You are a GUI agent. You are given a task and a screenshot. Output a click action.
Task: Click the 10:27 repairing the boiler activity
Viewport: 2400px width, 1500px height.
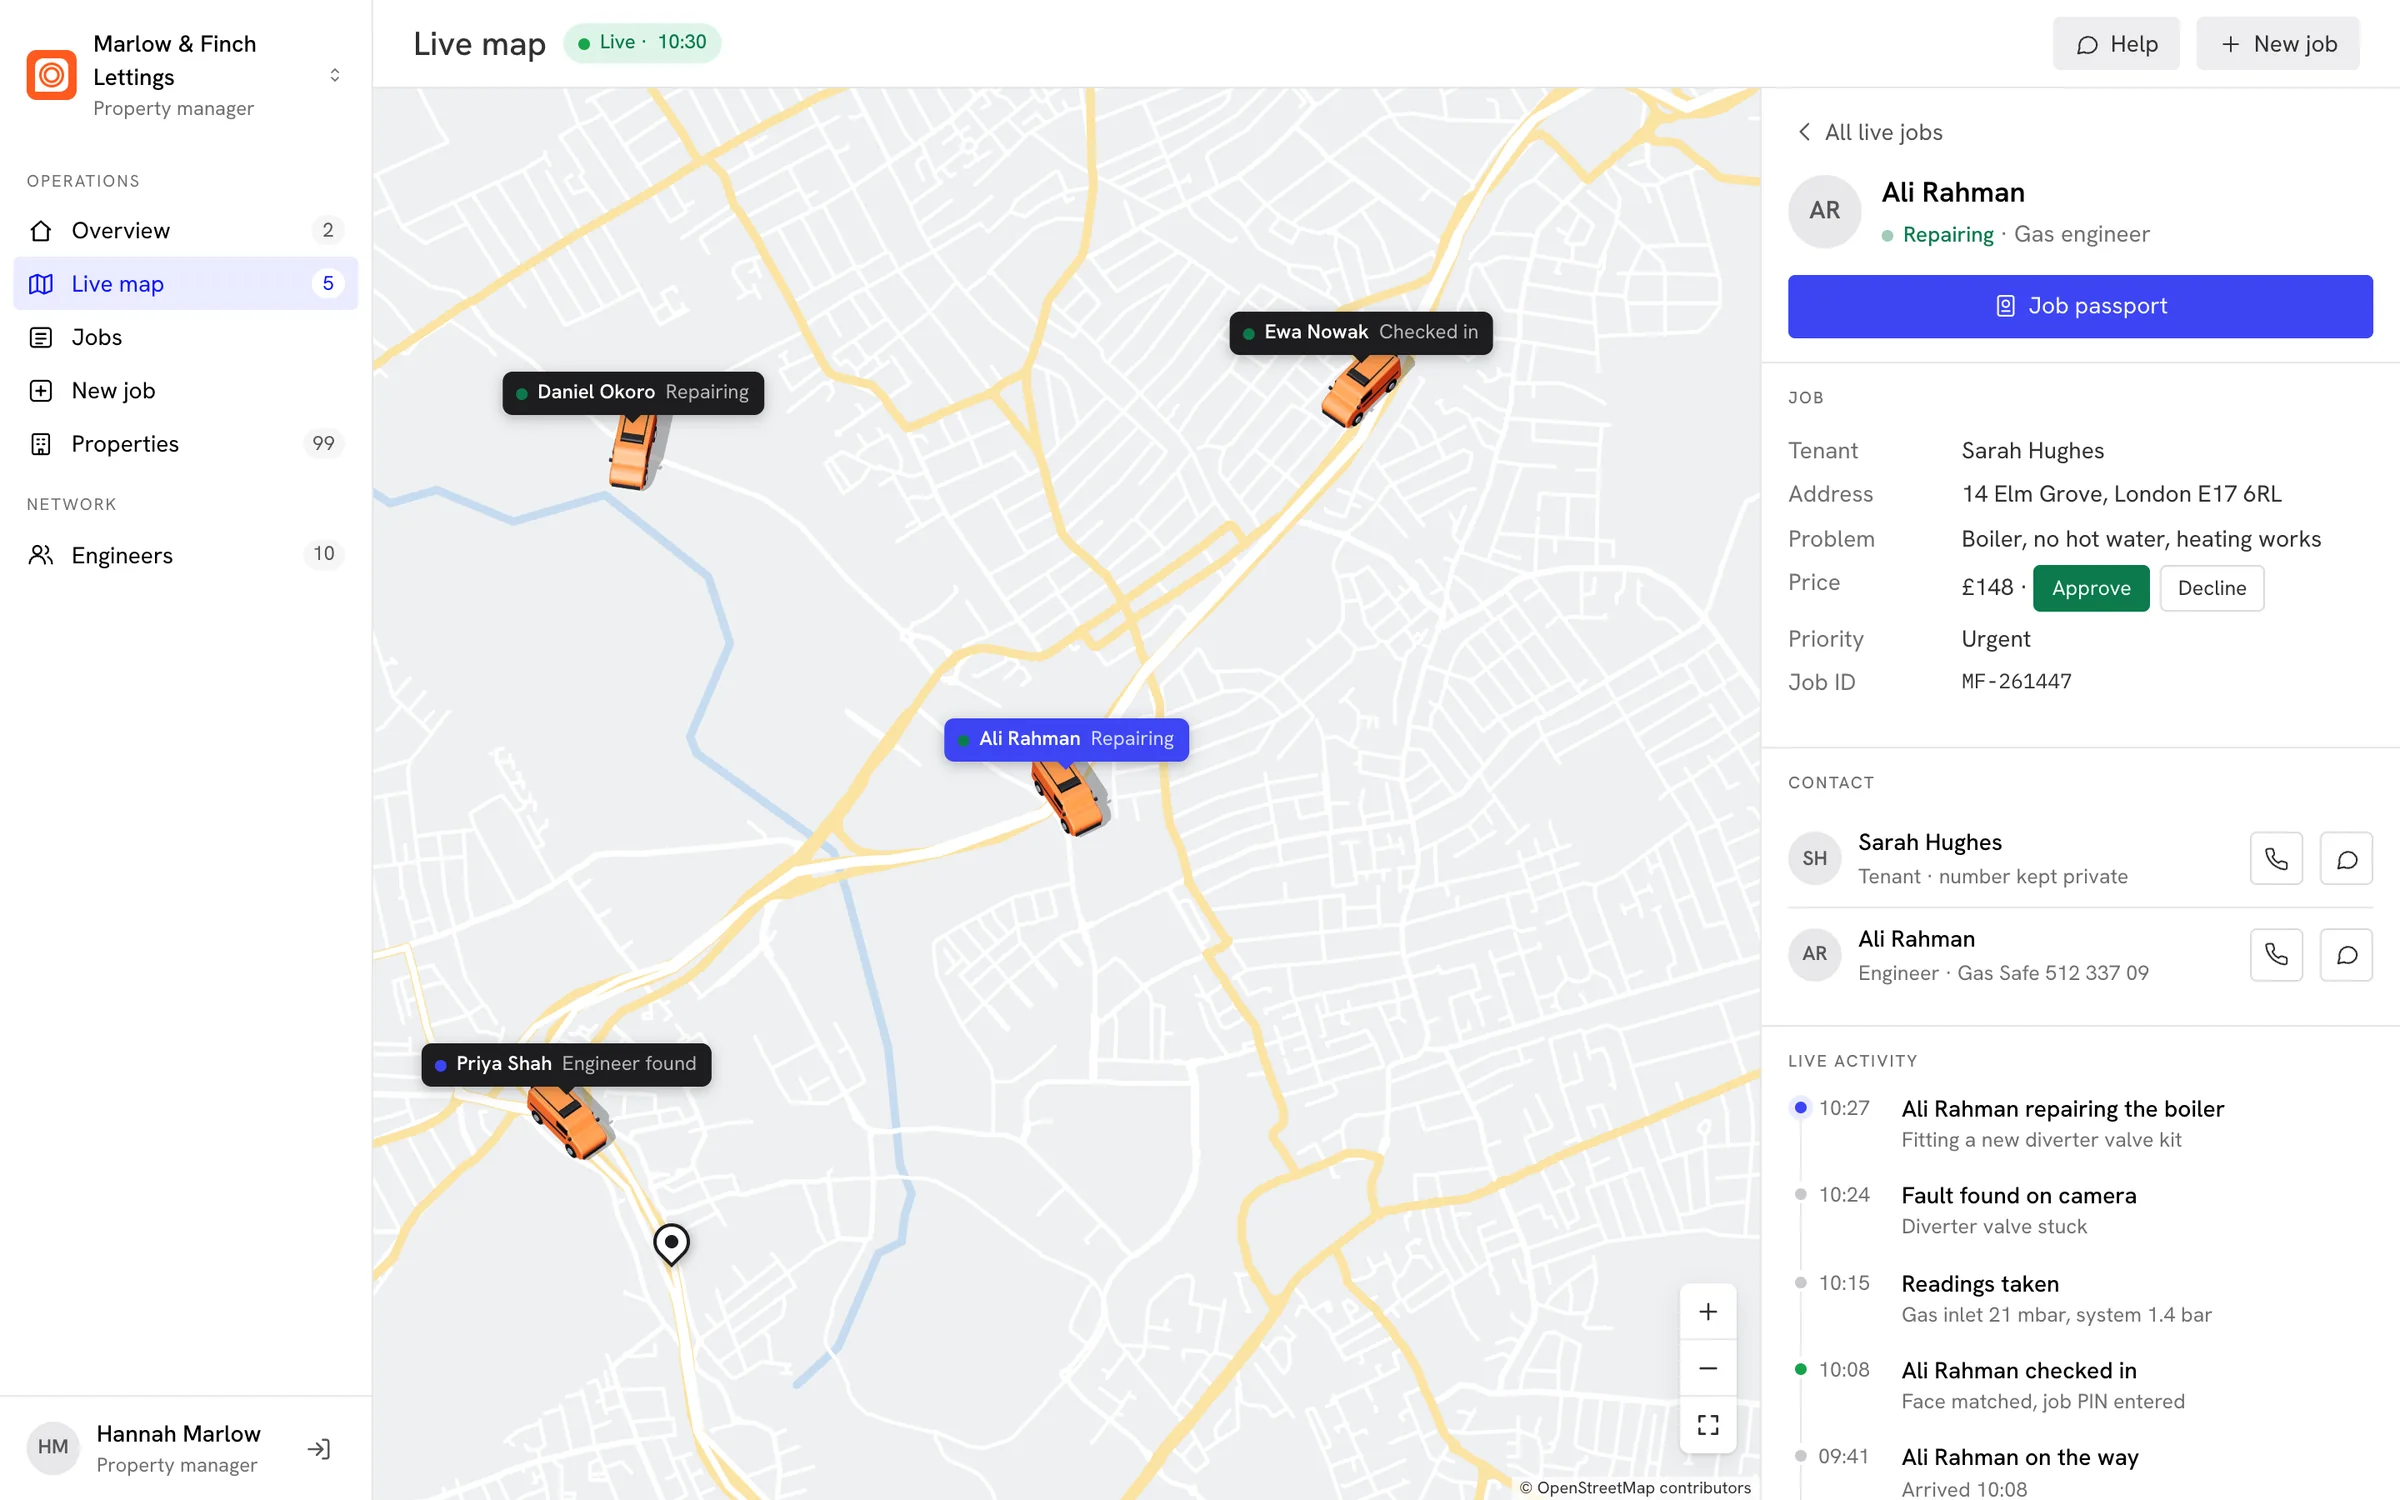tap(2080, 1123)
